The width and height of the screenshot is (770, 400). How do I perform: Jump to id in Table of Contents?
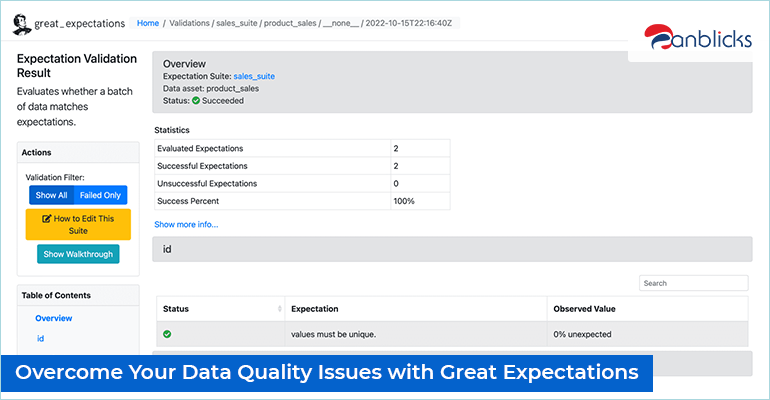coord(41,339)
